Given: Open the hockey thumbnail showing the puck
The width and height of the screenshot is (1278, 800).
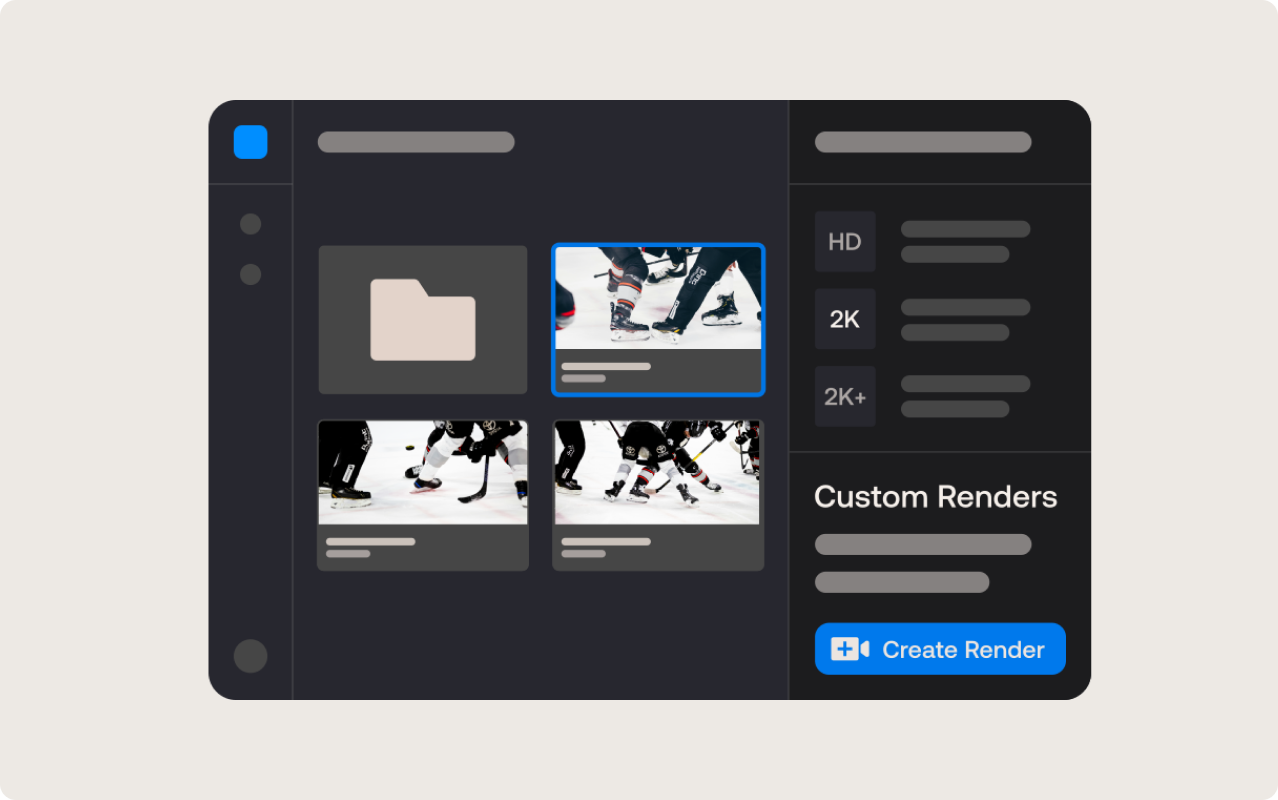Looking at the screenshot, I should [422, 472].
